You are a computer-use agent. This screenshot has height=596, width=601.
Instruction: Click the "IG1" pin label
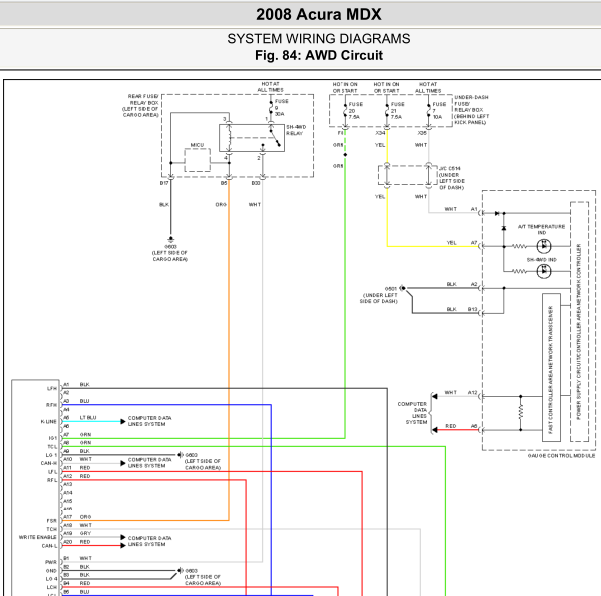(53, 438)
